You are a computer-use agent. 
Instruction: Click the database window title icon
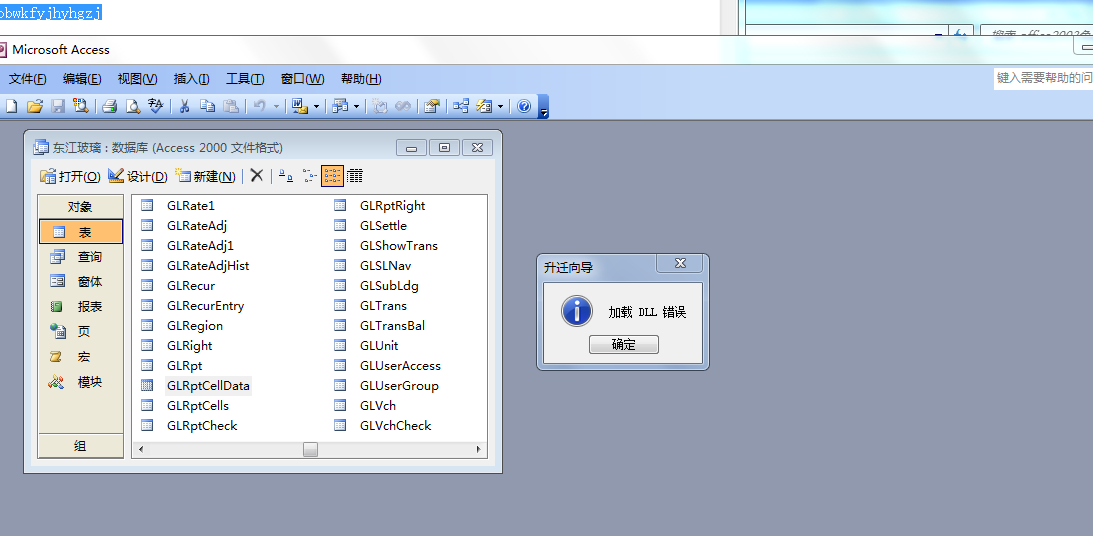(x=41, y=147)
